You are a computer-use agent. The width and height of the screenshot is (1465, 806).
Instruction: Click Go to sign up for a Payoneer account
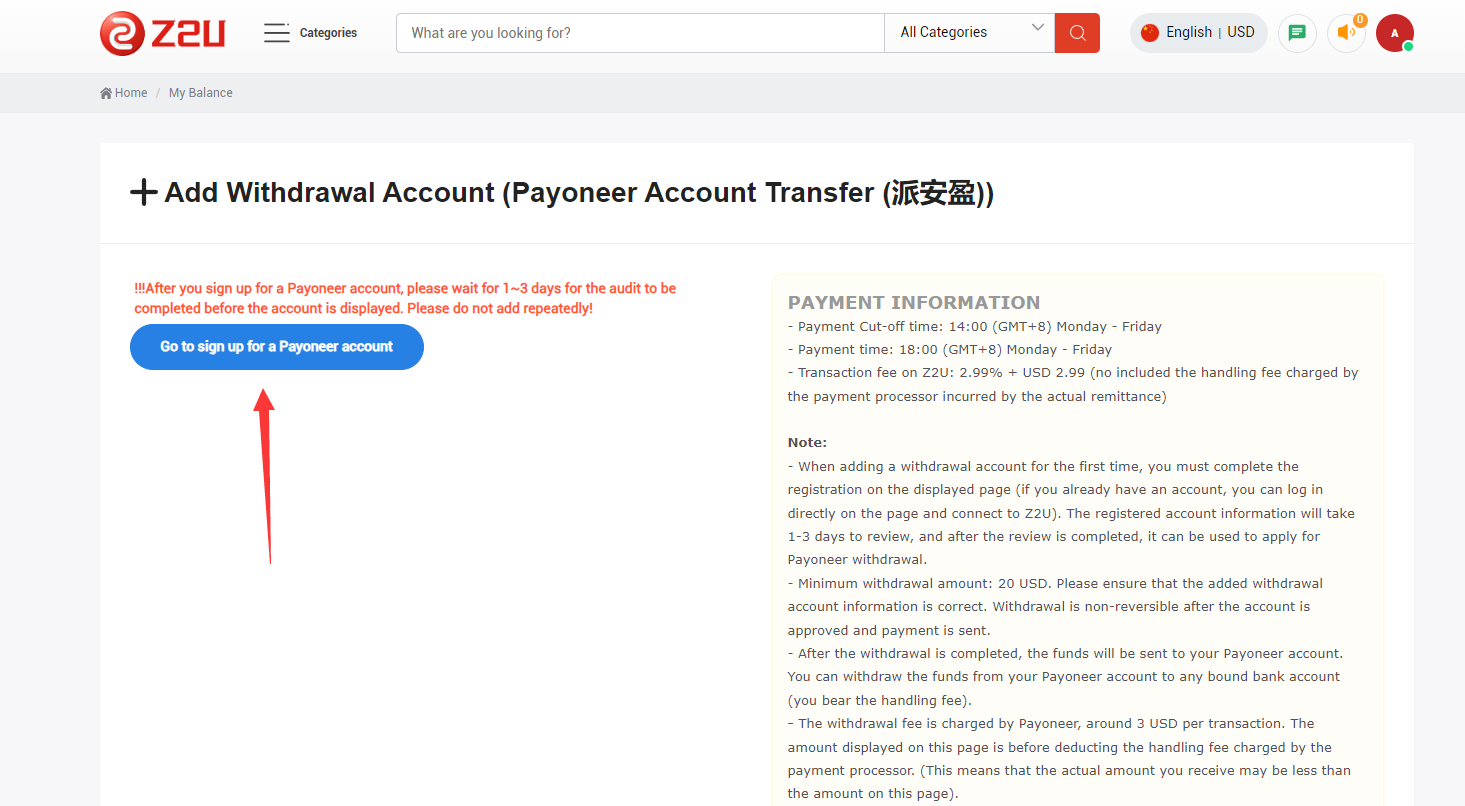click(x=277, y=347)
